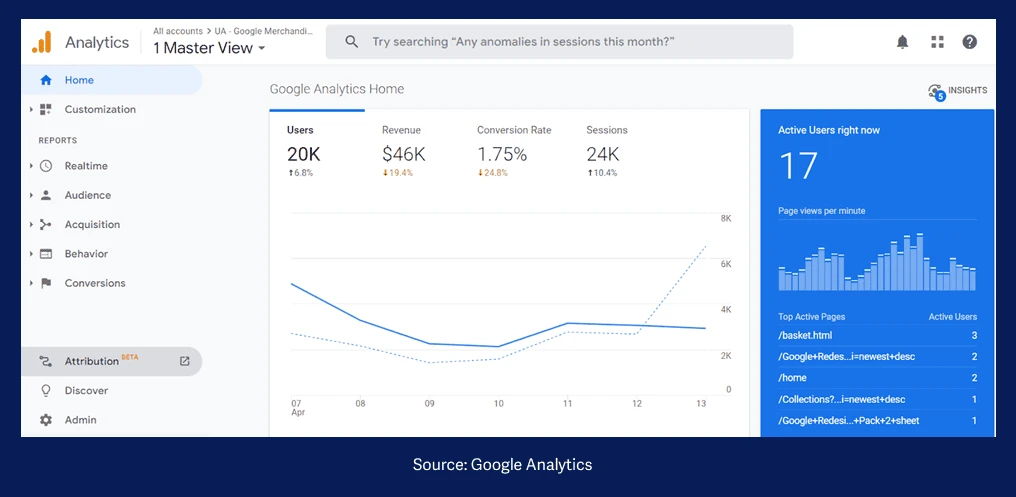Open Attribution external link icon
The width and height of the screenshot is (1016, 497).
pyautogui.click(x=184, y=361)
